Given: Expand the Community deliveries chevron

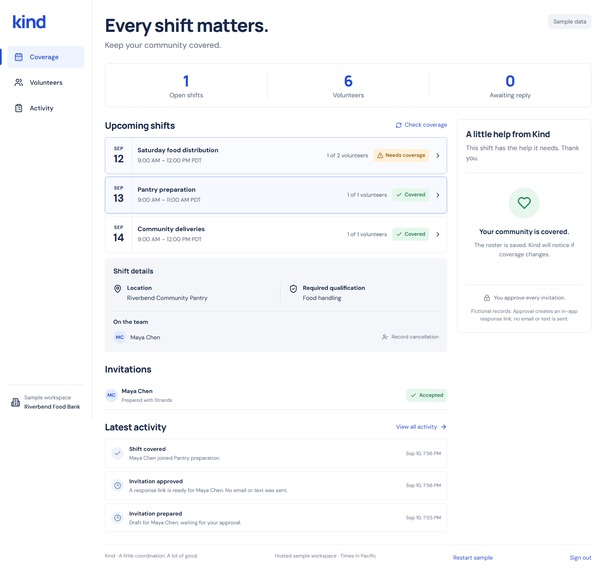Looking at the screenshot, I should [438, 234].
